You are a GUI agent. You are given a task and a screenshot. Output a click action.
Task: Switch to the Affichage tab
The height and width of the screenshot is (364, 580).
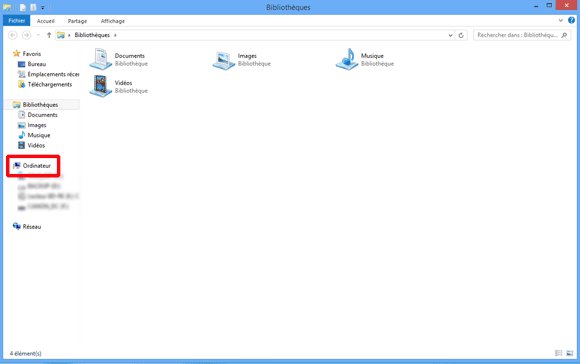pos(113,21)
